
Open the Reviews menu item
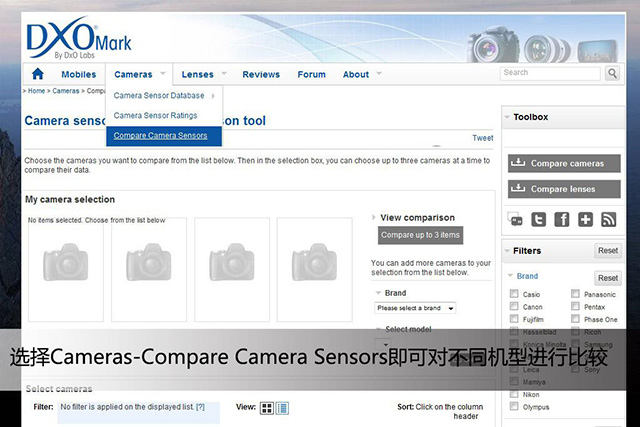point(261,74)
